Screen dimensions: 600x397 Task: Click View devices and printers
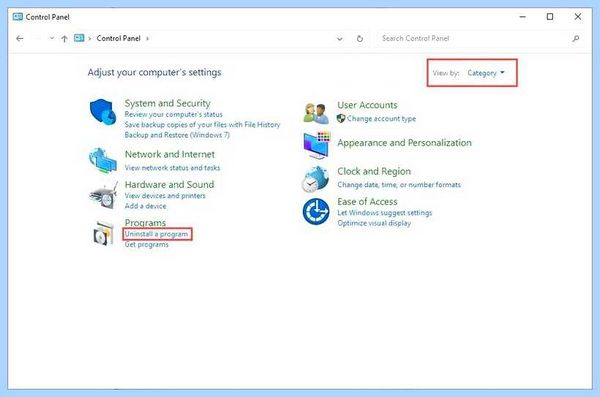coord(165,196)
